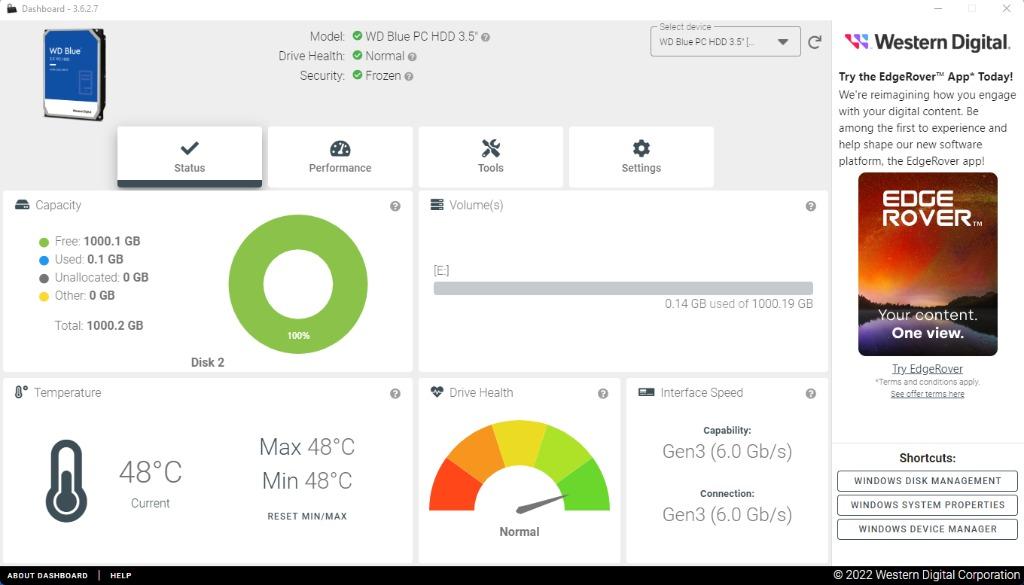Open the Drive Health panel help icon
The height and width of the screenshot is (585, 1024).
(603, 394)
